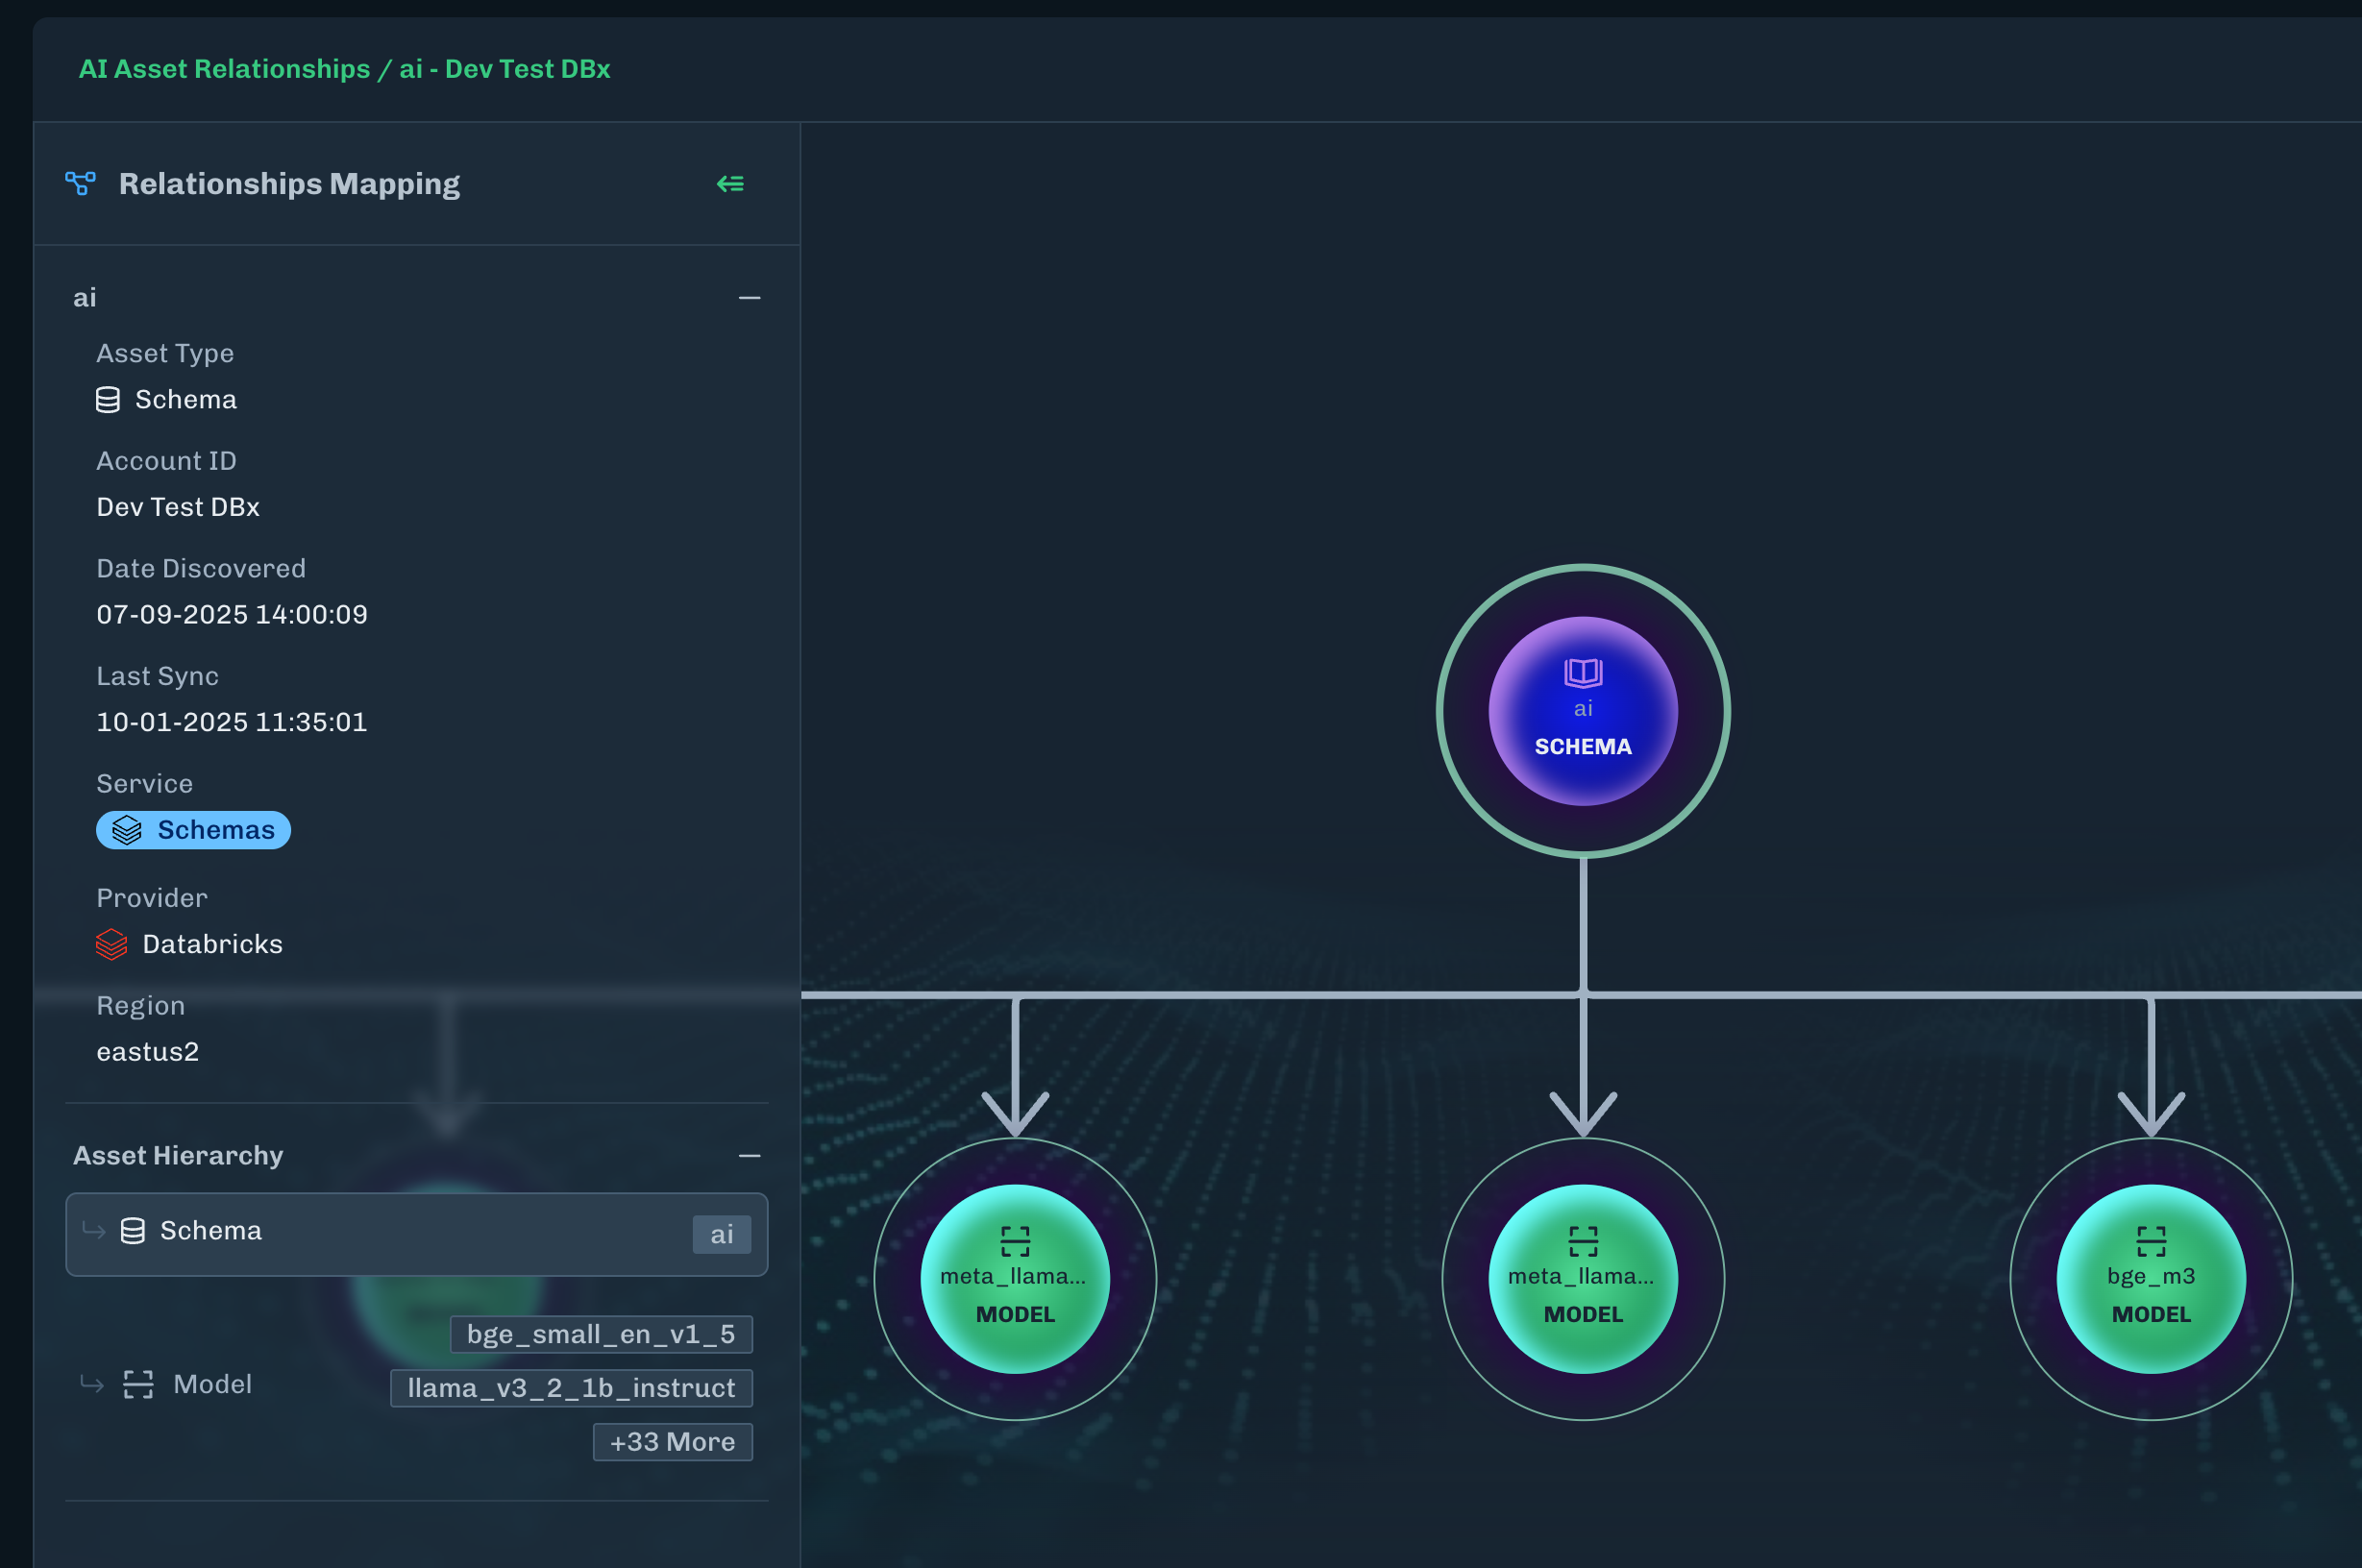Click the ai - Dev Test DBx breadcrumb

[x=505, y=69]
